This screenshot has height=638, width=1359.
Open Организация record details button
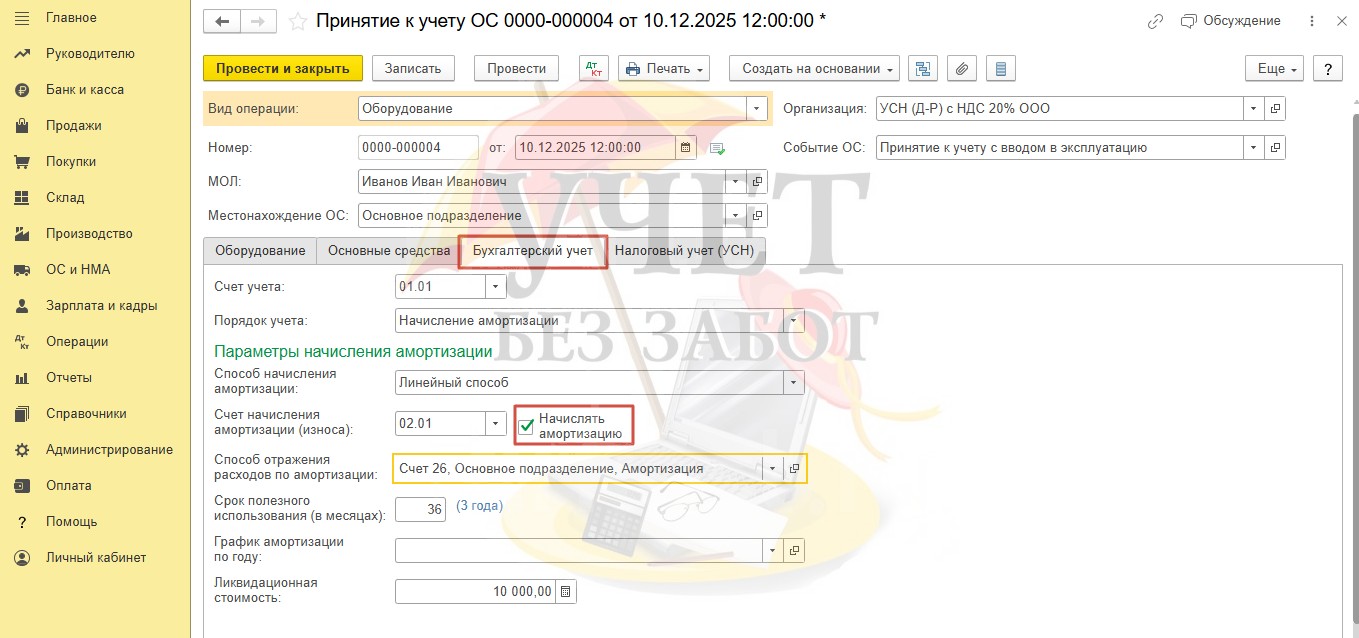click(1275, 108)
